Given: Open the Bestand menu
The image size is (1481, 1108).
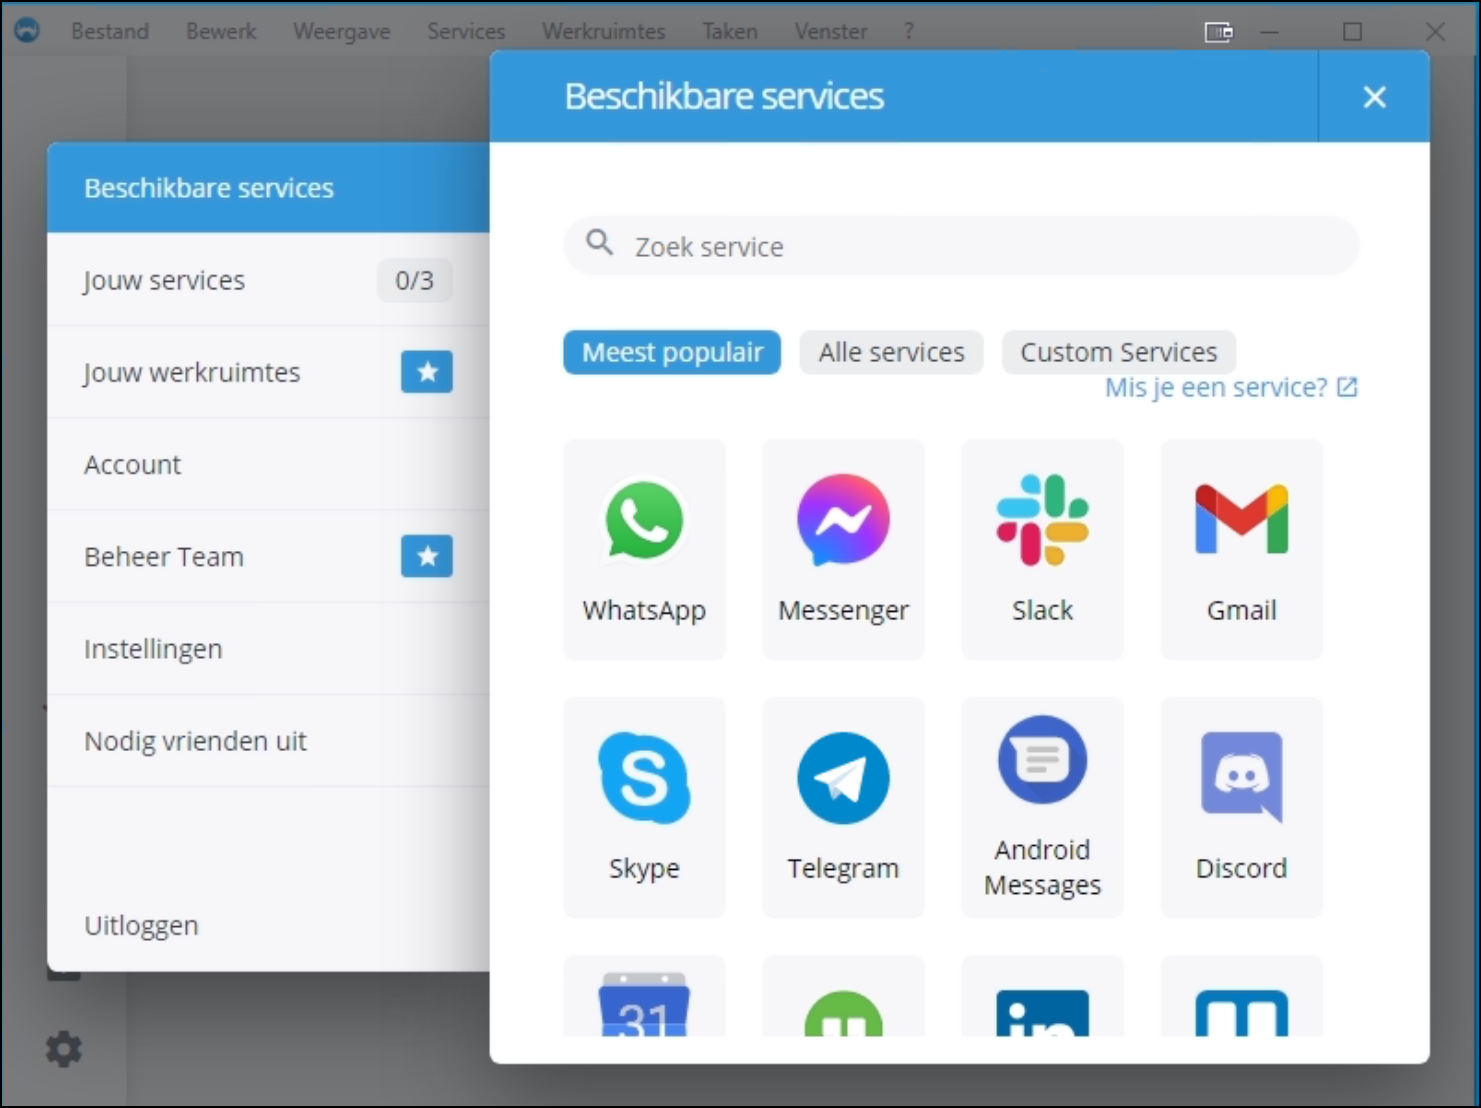Looking at the screenshot, I should (110, 32).
